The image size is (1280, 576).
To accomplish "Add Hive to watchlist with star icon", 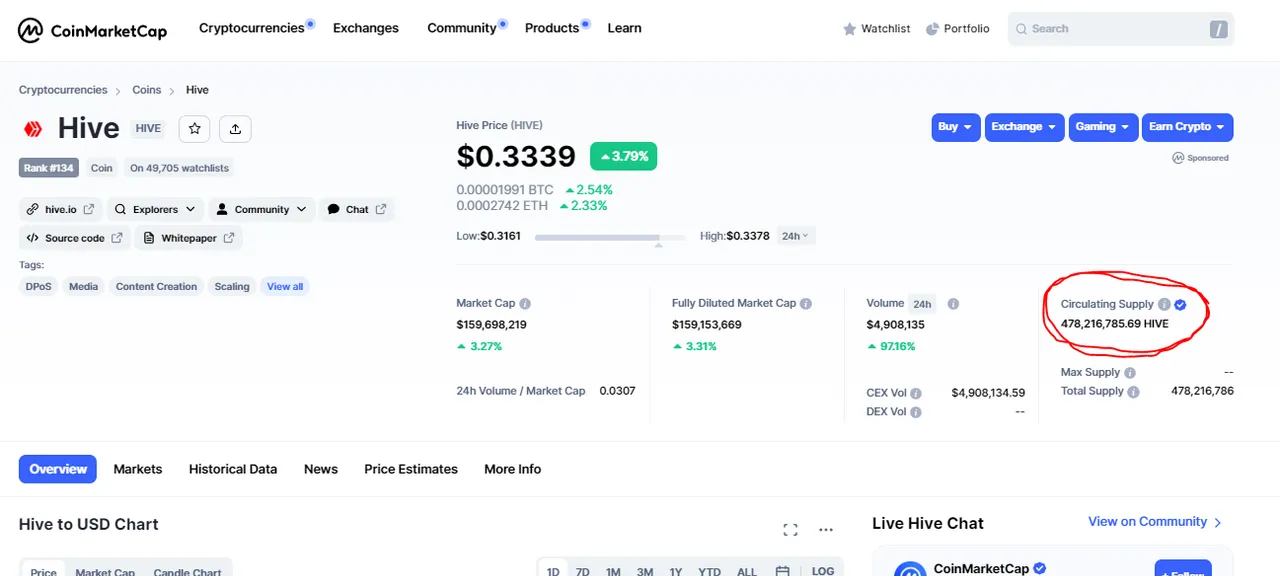I will pyautogui.click(x=195, y=128).
